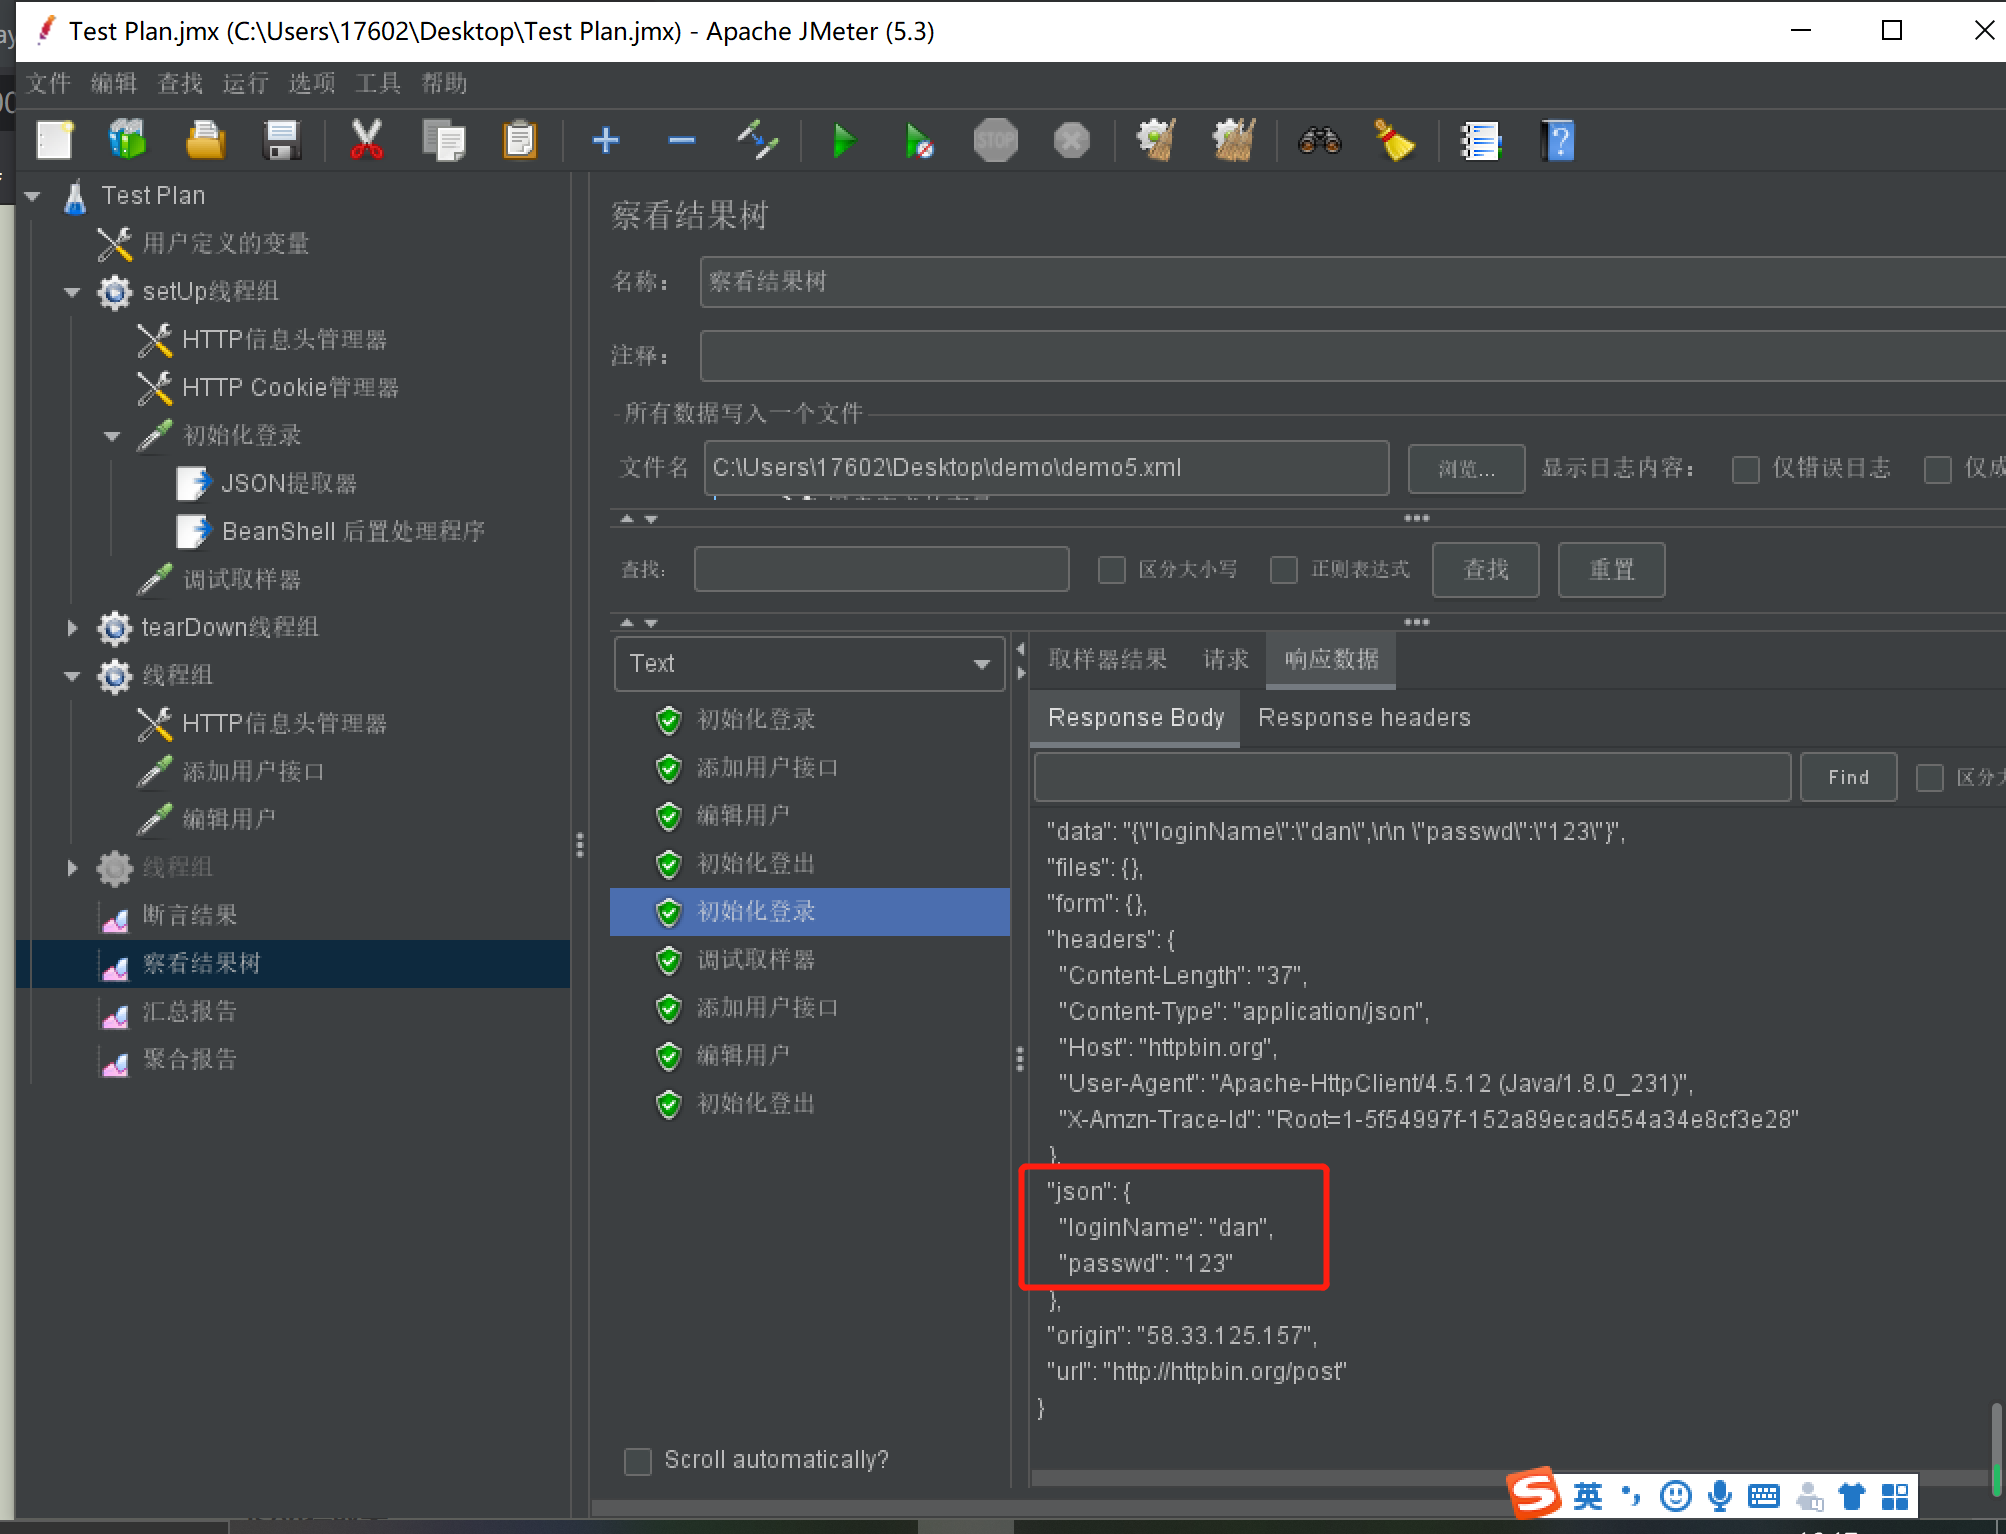
Task: Click the New test plan toolbar icon
Action: click(x=54, y=140)
